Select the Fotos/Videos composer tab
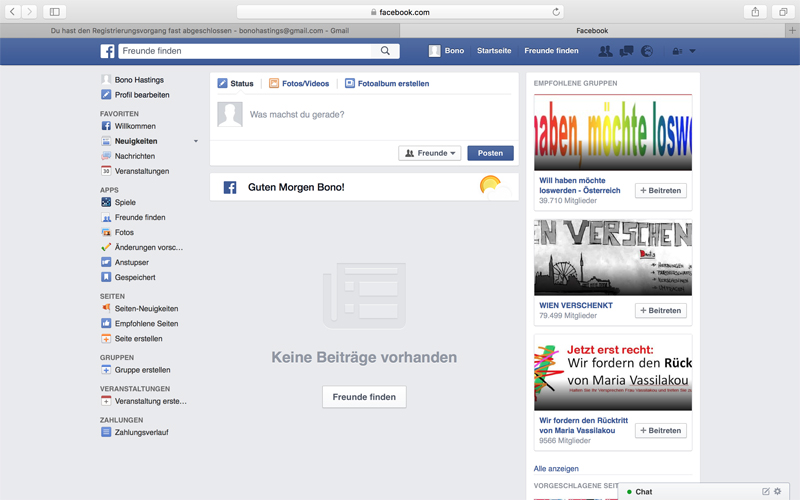This screenshot has height=500, width=800. [299, 83]
